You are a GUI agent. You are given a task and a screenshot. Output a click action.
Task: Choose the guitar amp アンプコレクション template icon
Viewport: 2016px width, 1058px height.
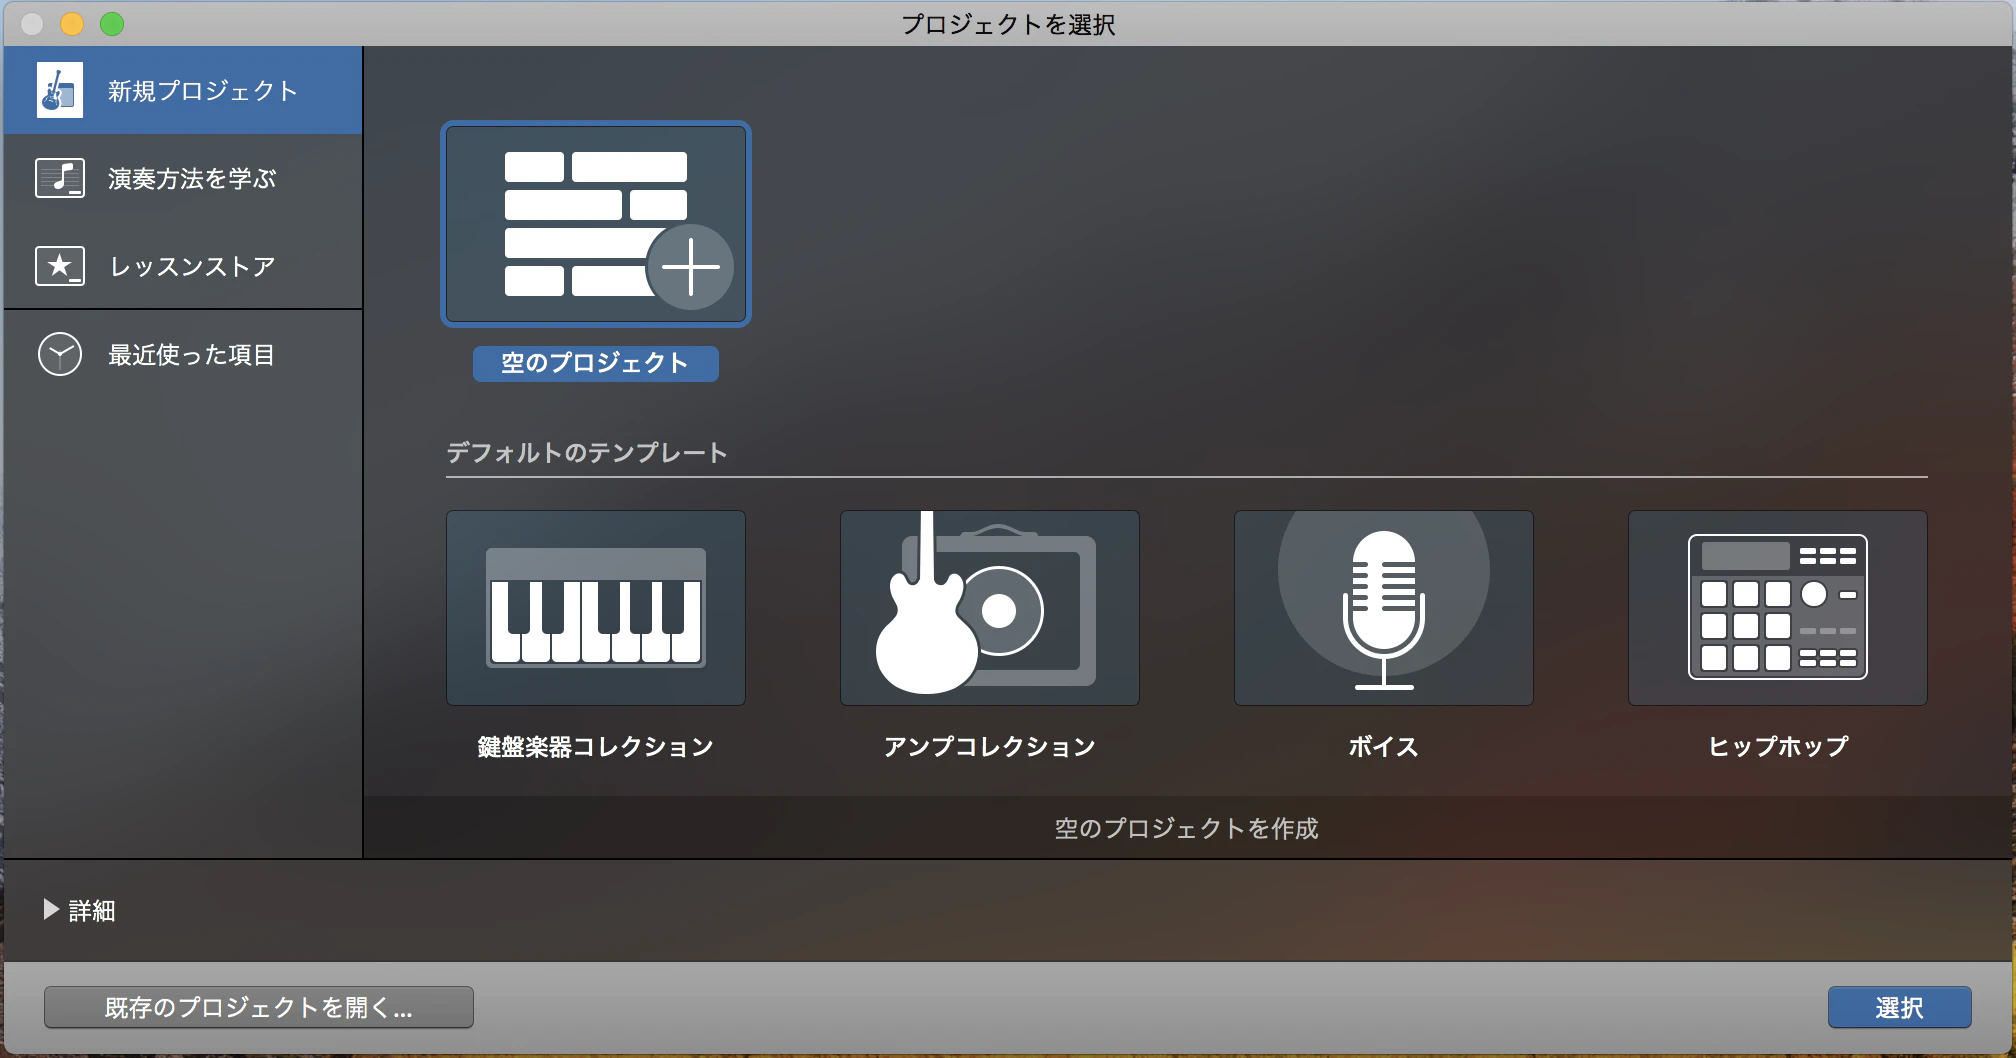pyautogui.click(x=990, y=608)
